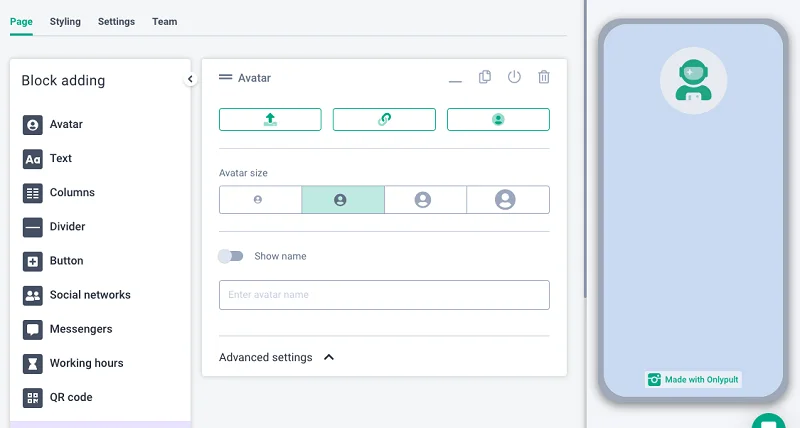Viewport: 800px width, 428px height.
Task: Duplicate the Avatar block using copy icon
Action: 485,77
